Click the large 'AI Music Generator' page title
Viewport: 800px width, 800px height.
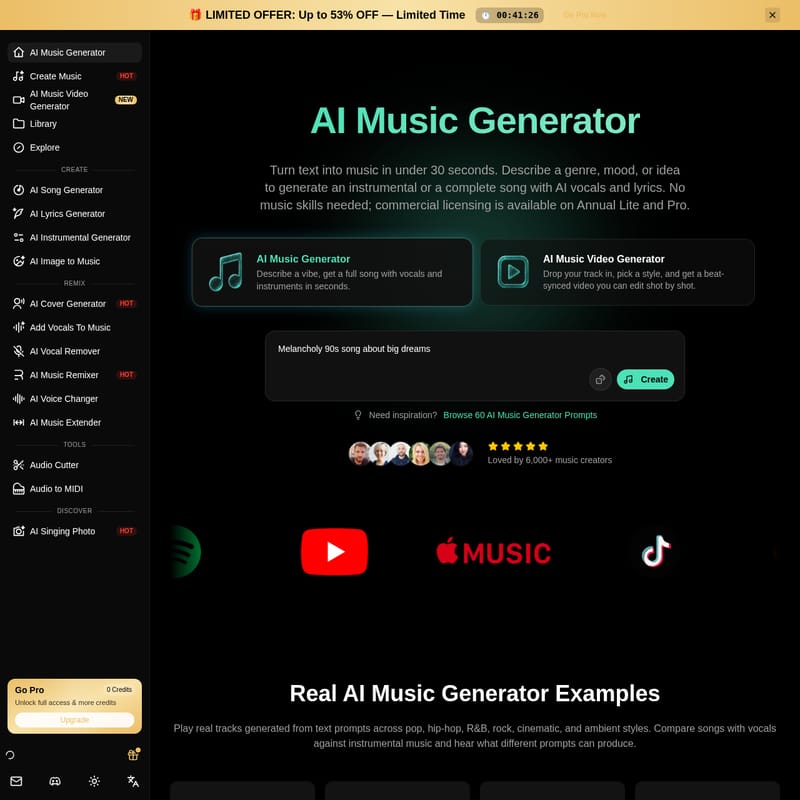click(474, 120)
